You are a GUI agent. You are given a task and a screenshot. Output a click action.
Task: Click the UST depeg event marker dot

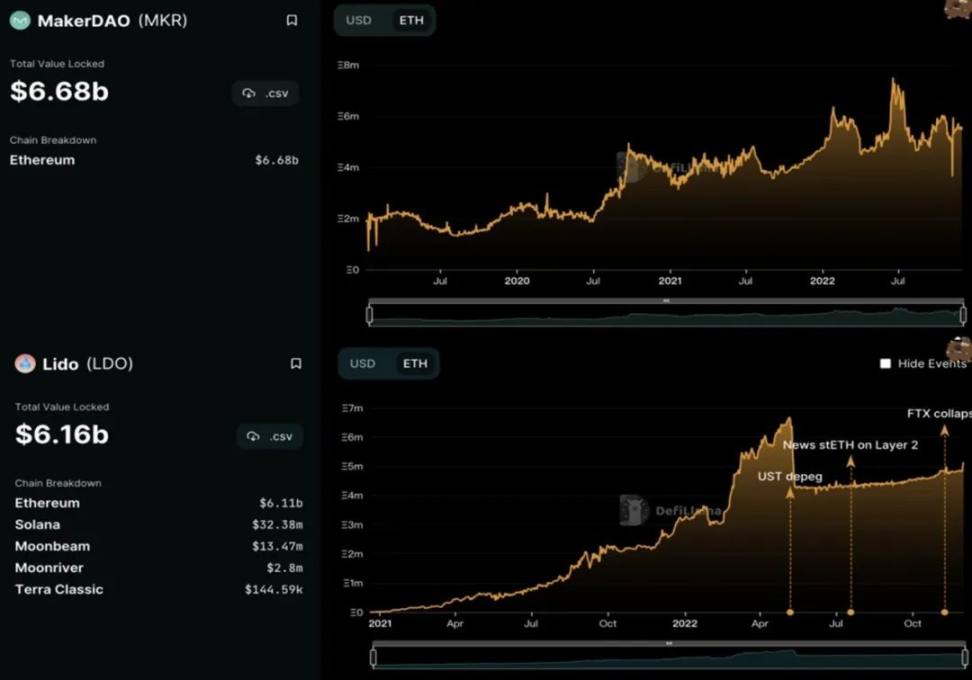tap(790, 612)
